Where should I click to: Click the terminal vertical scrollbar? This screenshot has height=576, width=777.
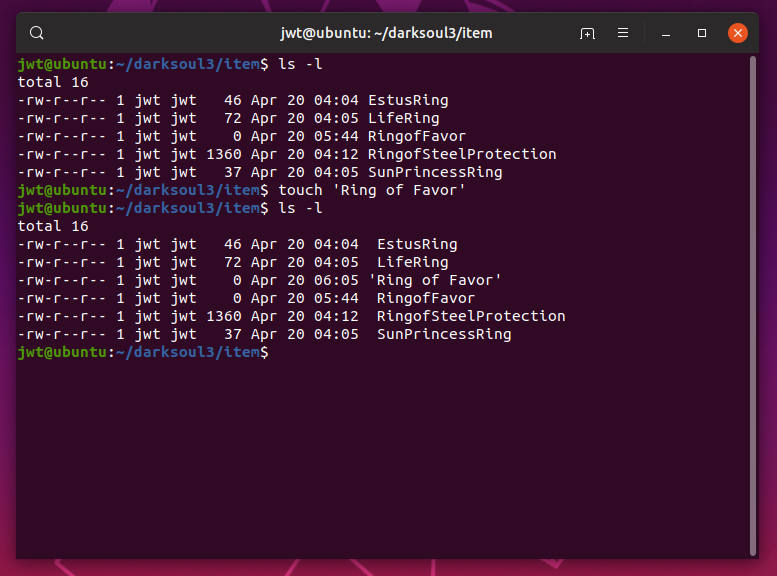coord(753,305)
